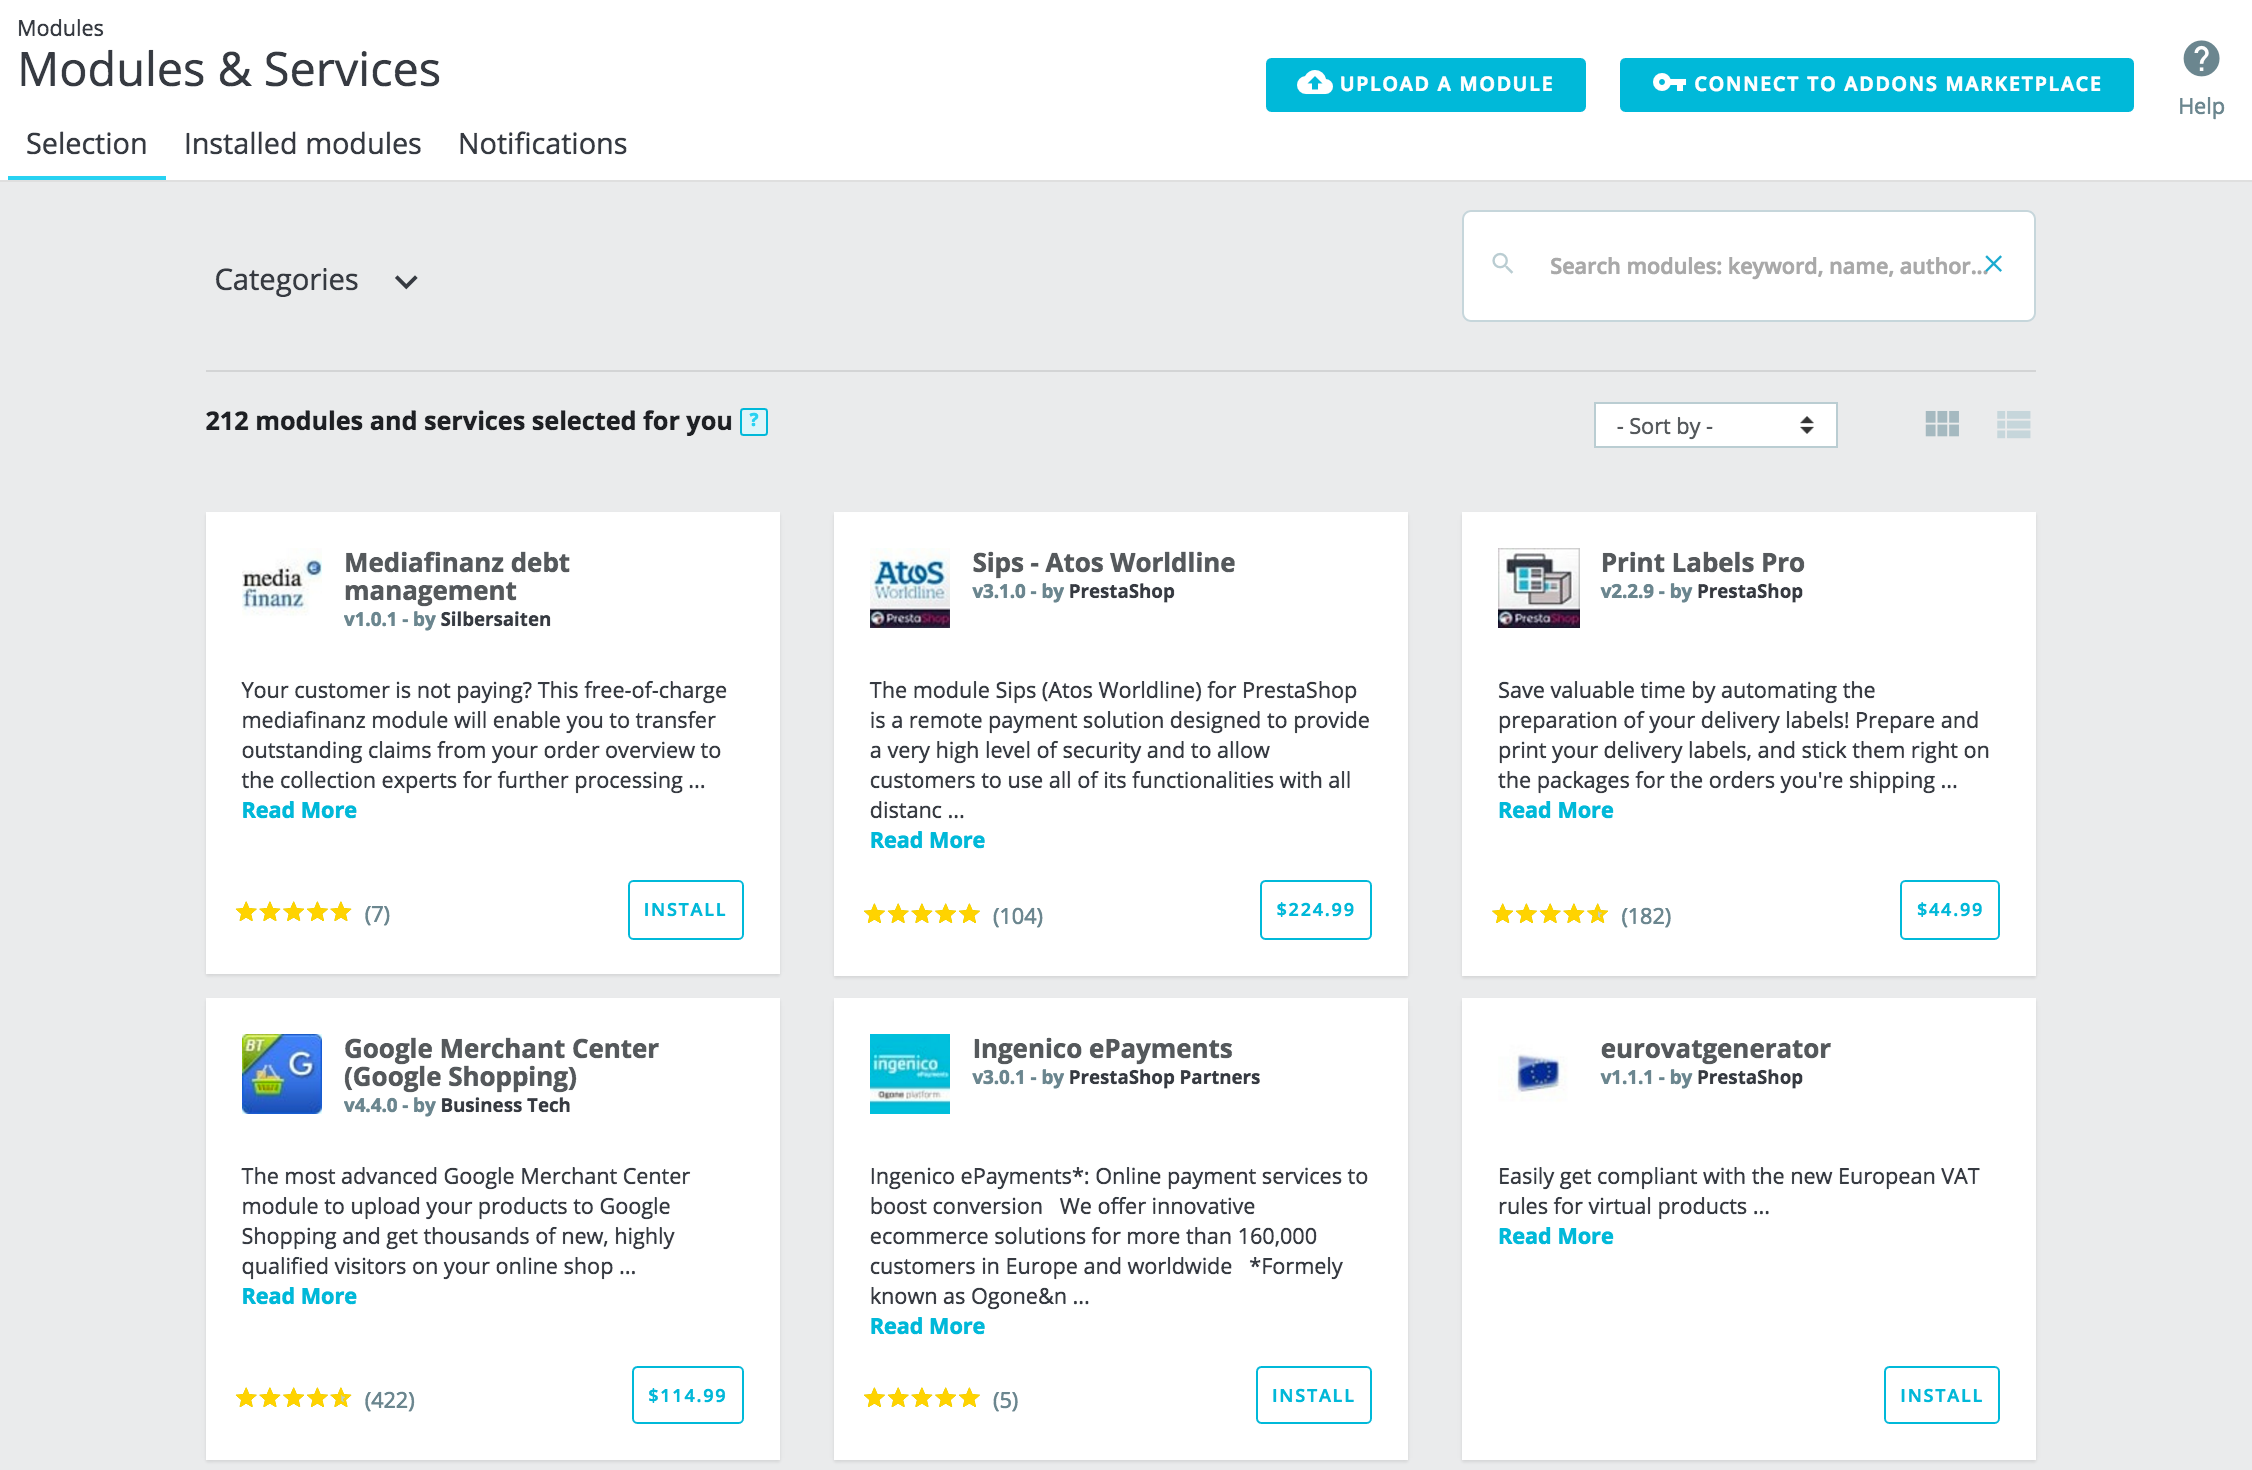Click the Sips - Atos Worldline title
The width and height of the screenshot is (2252, 1470).
[x=1103, y=563]
